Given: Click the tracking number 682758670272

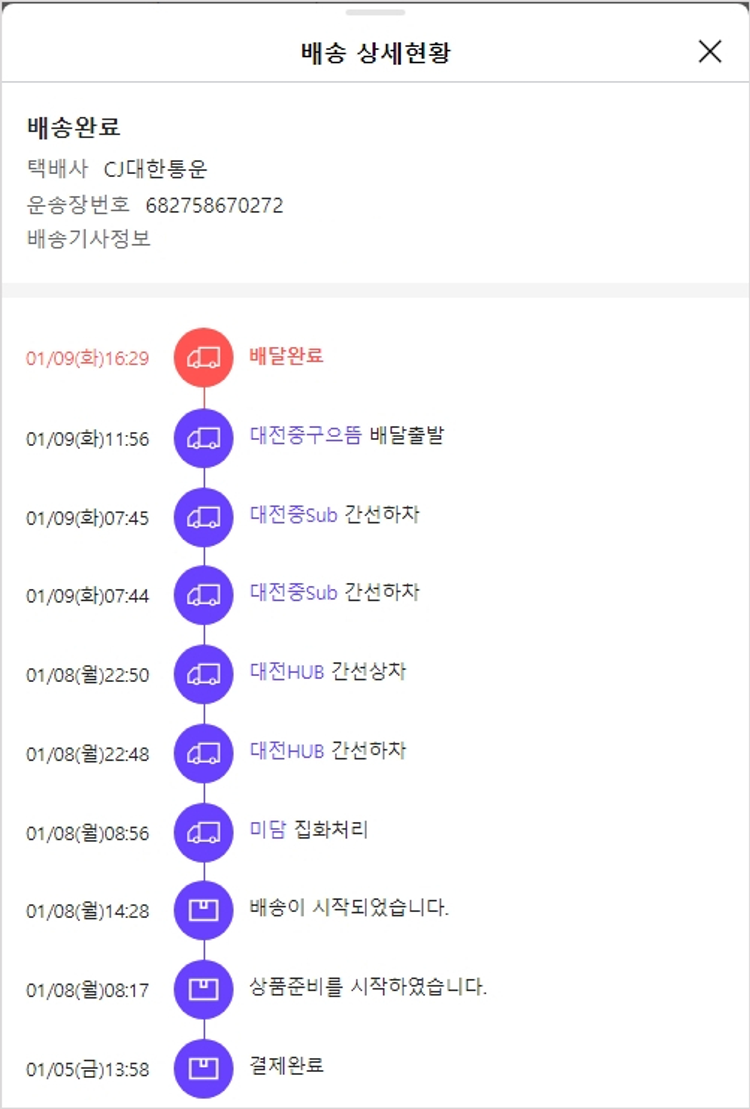Looking at the screenshot, I should (x=214, y=206).
